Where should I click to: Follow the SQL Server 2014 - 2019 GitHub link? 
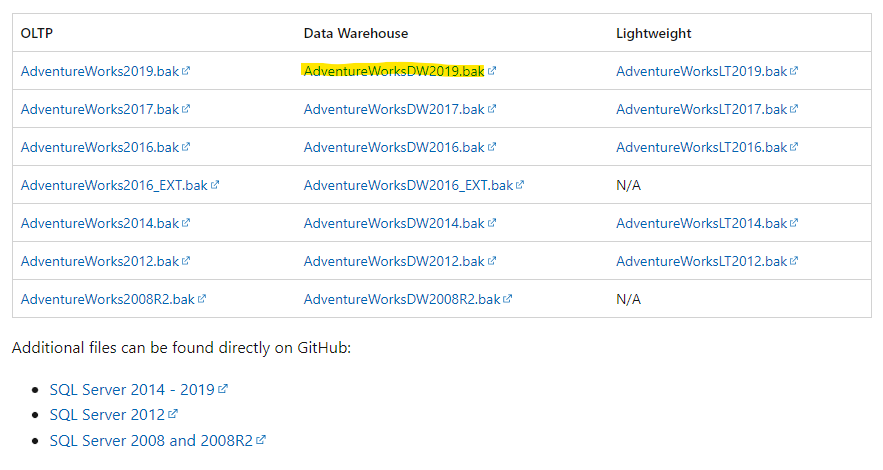point(132,390)
